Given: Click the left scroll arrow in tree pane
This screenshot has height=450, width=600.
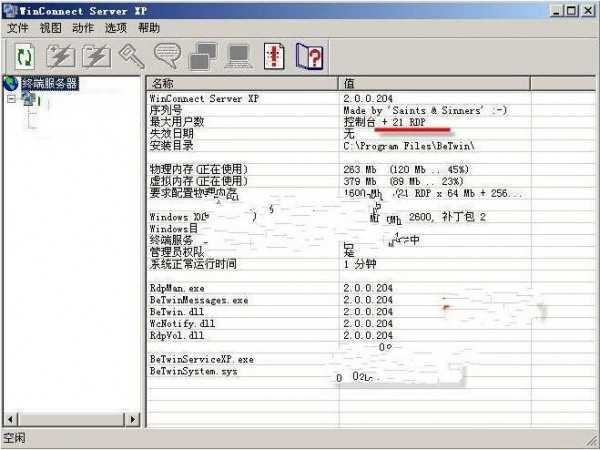Looking at the screenshot, I should [10, 419].
